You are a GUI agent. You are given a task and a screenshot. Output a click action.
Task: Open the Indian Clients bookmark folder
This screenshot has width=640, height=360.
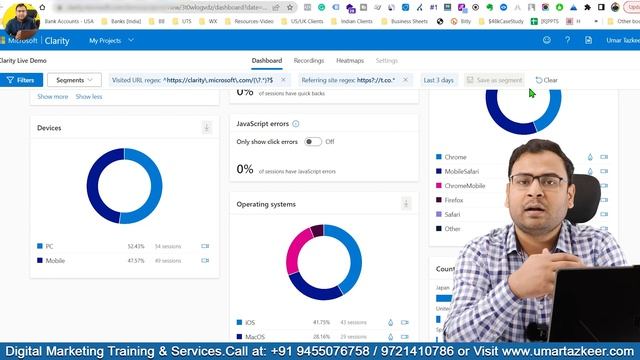pos(352,21)
